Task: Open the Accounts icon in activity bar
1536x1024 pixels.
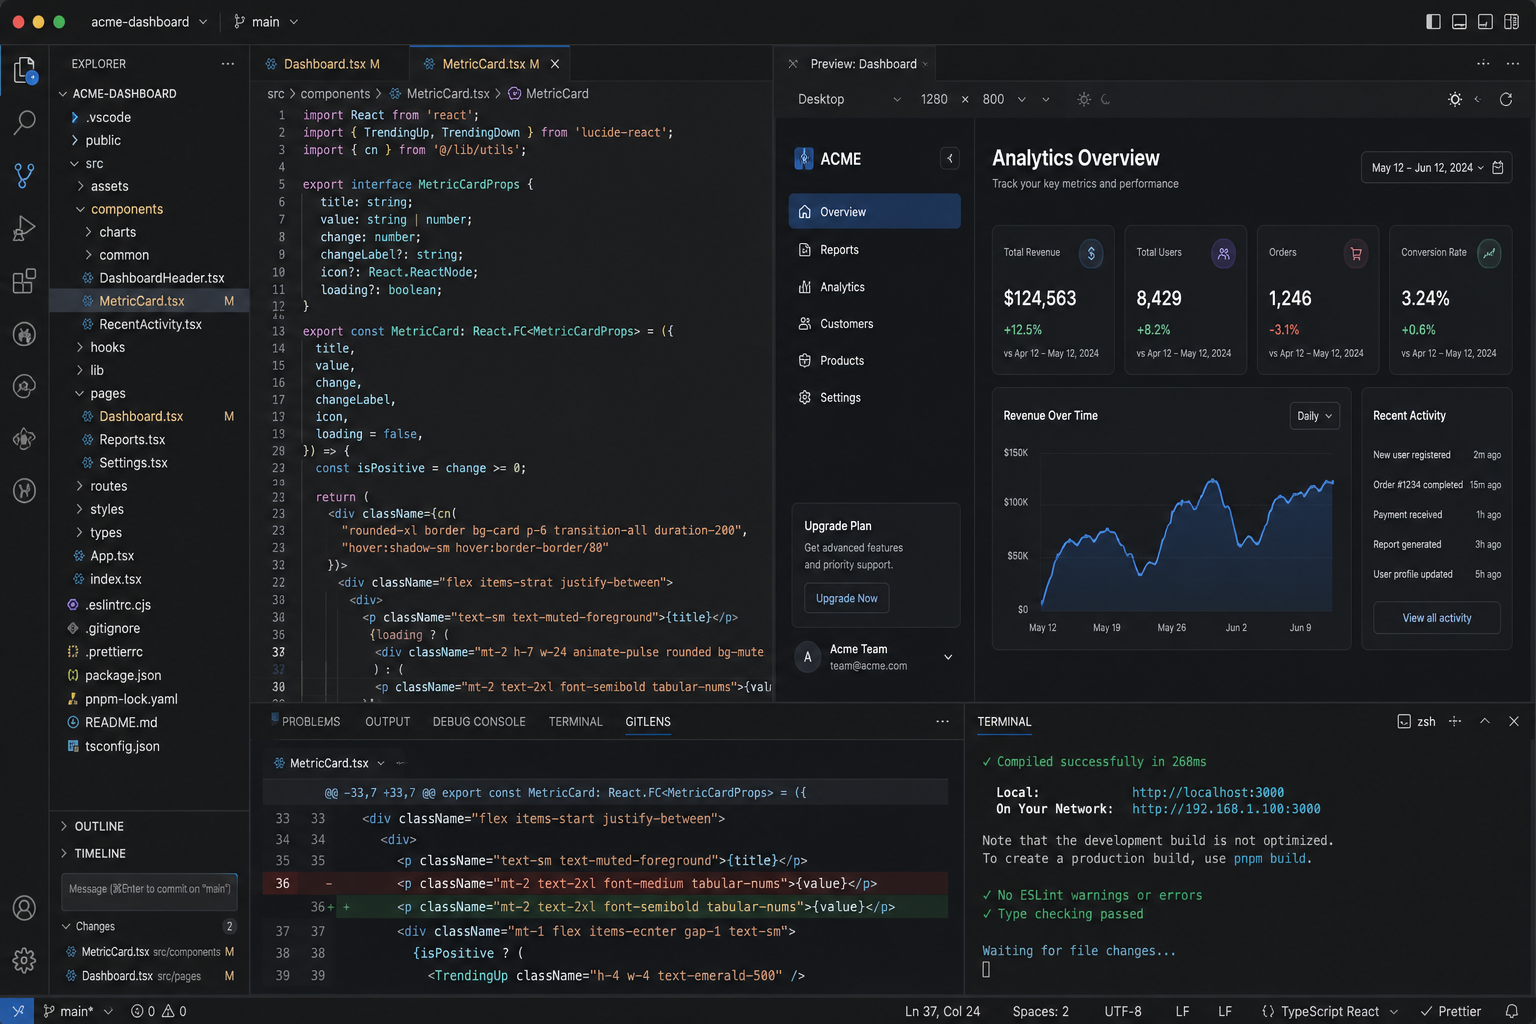Action: 24,908
